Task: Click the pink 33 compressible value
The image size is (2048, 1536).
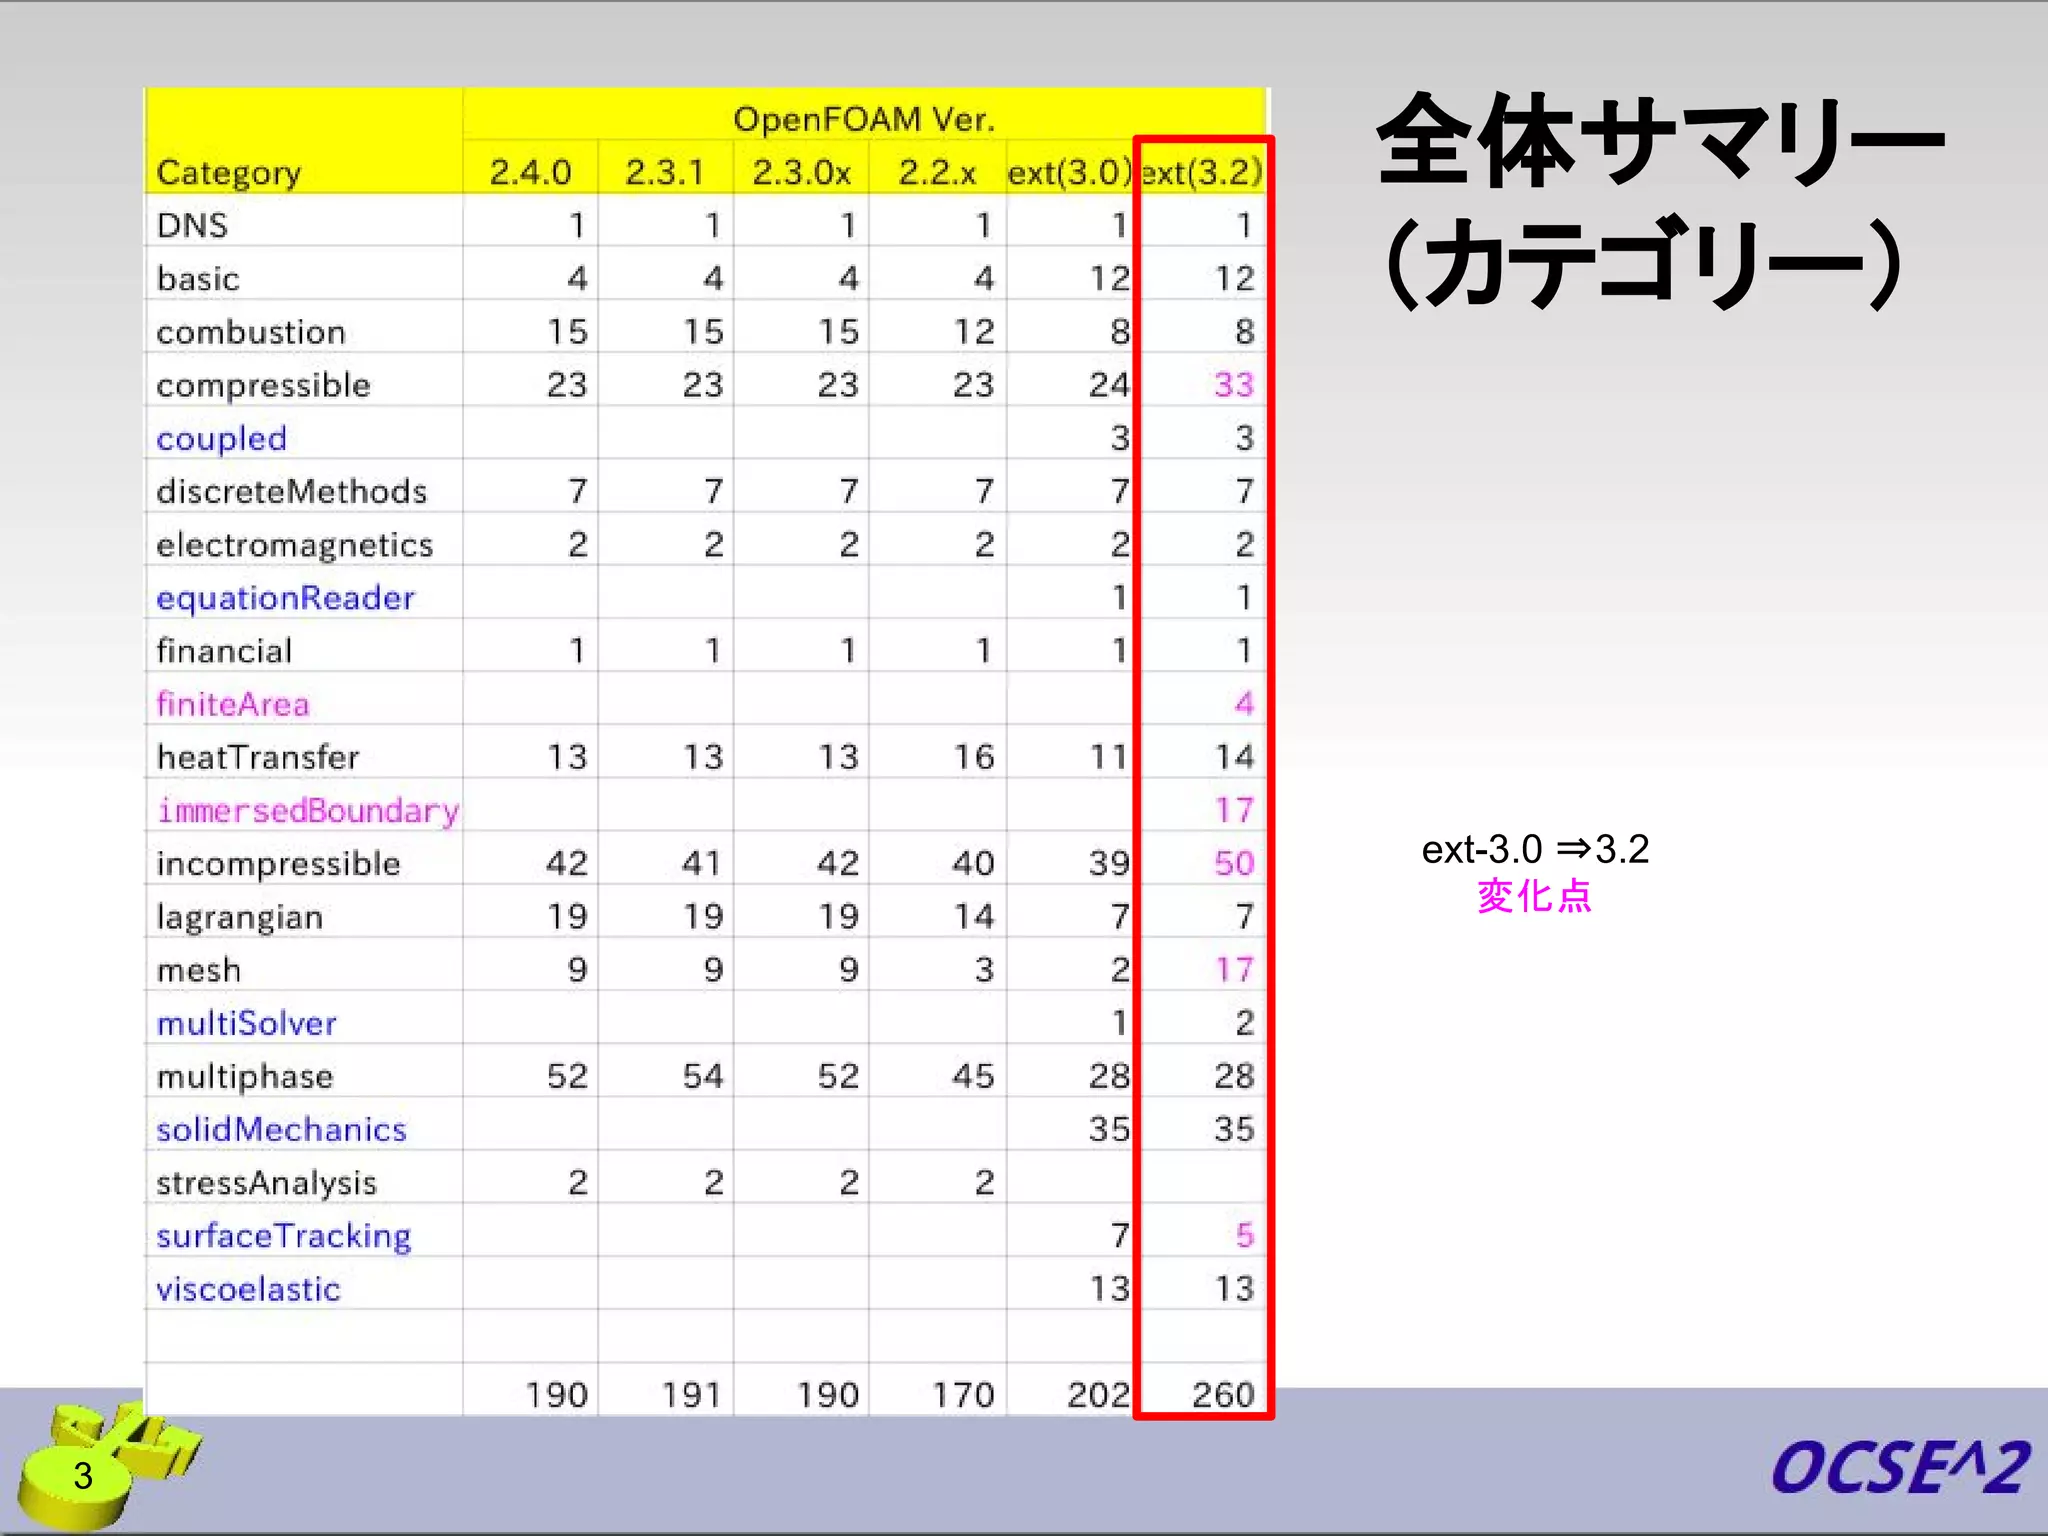Action: (1233, 385)
